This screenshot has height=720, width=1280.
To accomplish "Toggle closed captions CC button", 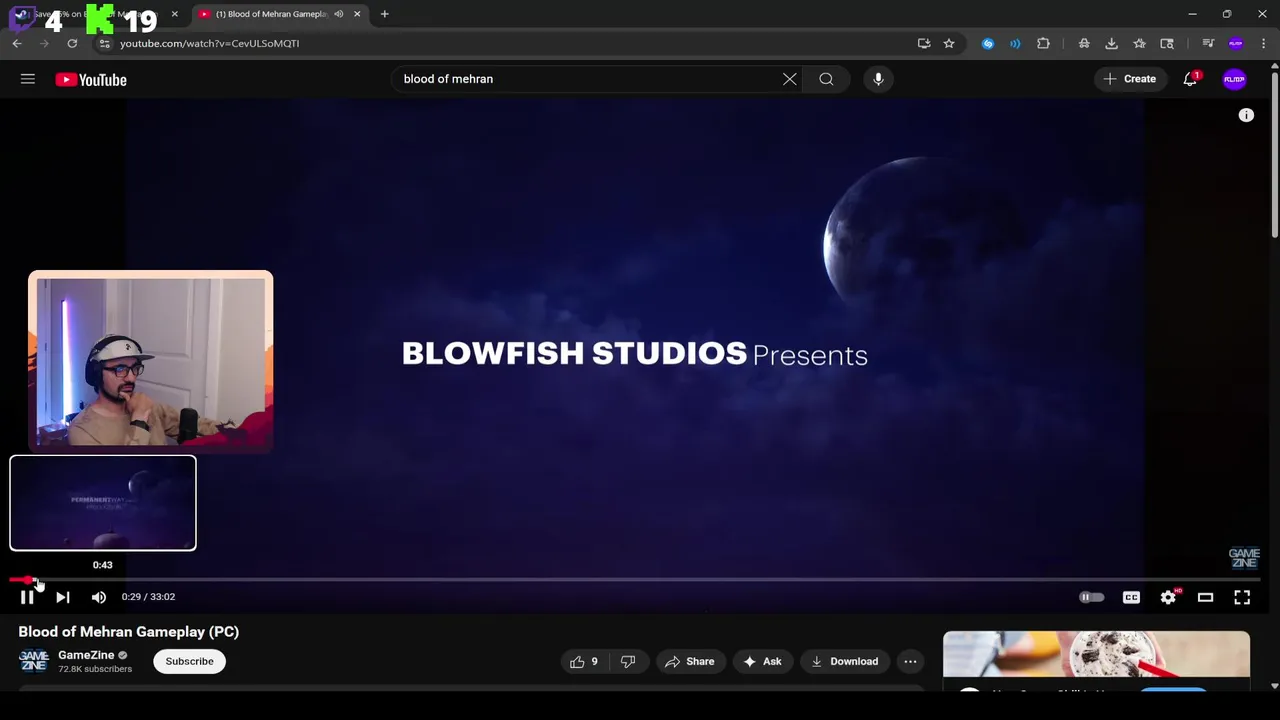I will pyautogui.click(x=1131, y=597).
